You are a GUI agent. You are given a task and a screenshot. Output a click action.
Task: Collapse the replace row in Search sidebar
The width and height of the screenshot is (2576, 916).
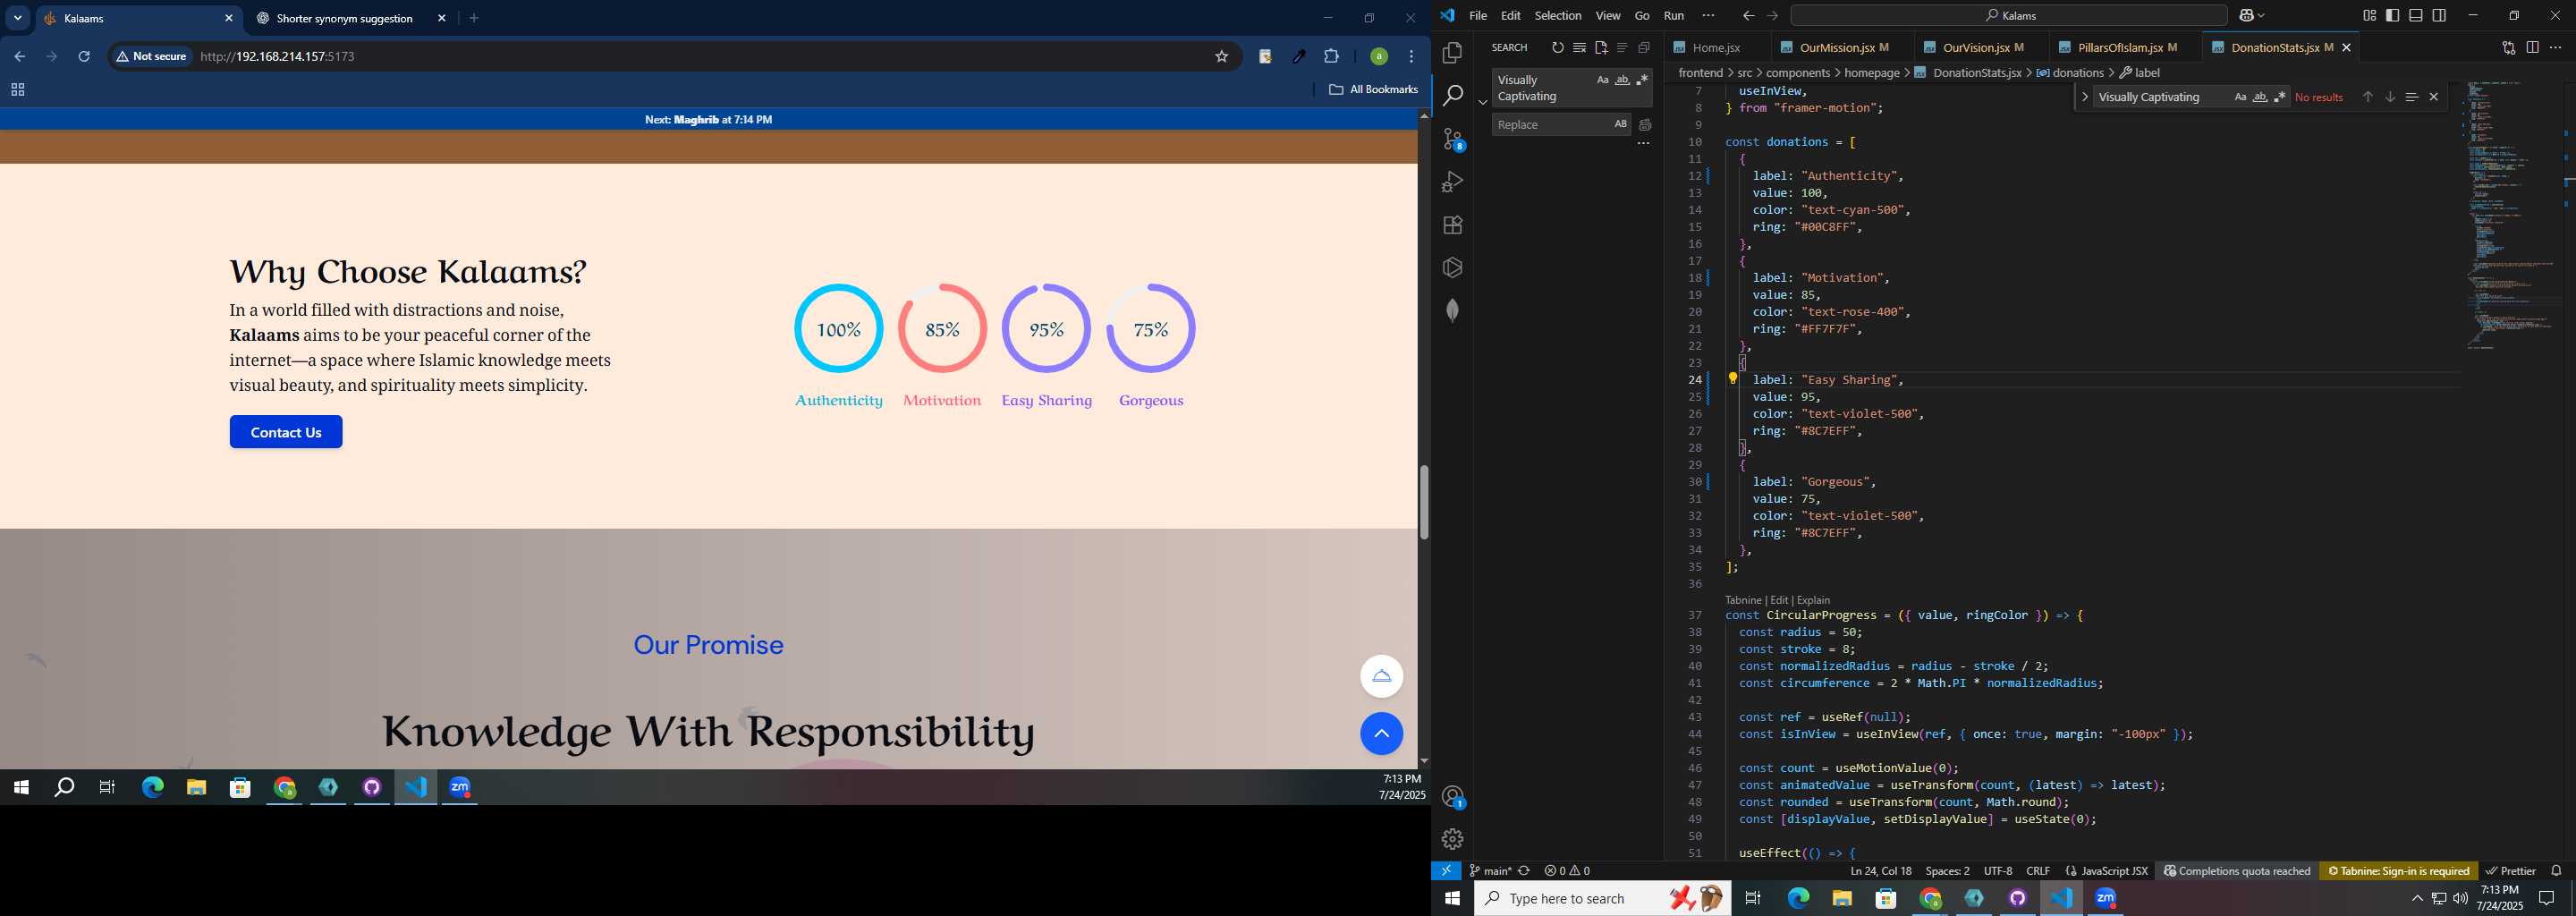click(x=1482, y=102)
